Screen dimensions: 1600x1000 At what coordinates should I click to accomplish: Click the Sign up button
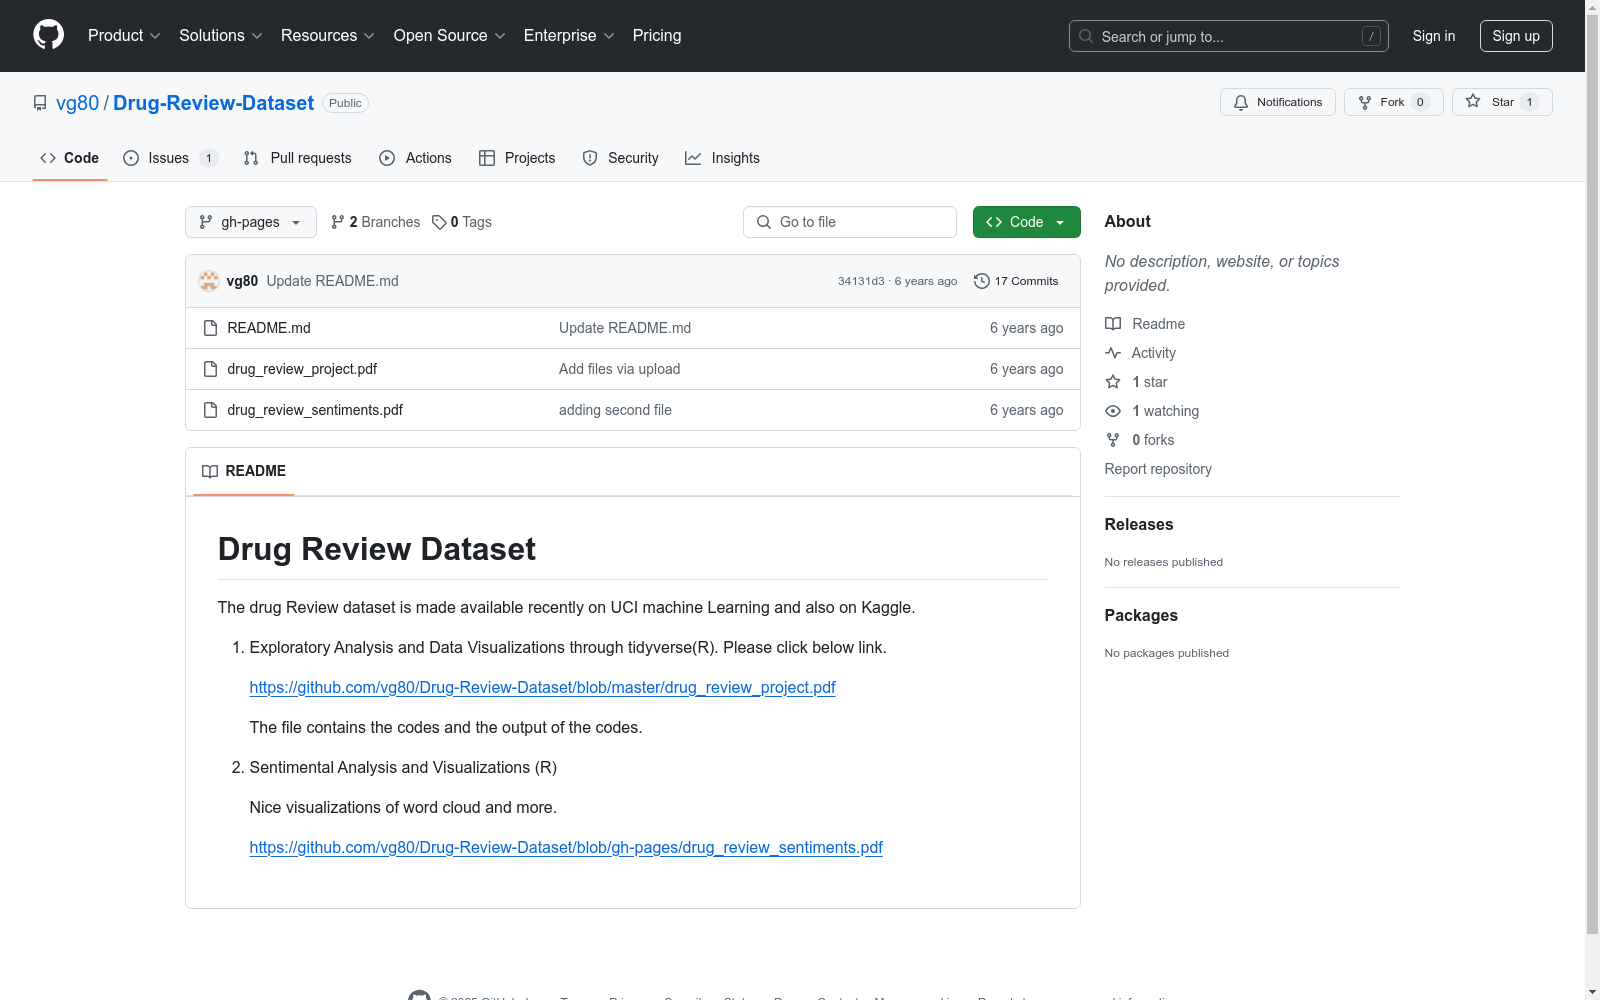coord(1516,36)
